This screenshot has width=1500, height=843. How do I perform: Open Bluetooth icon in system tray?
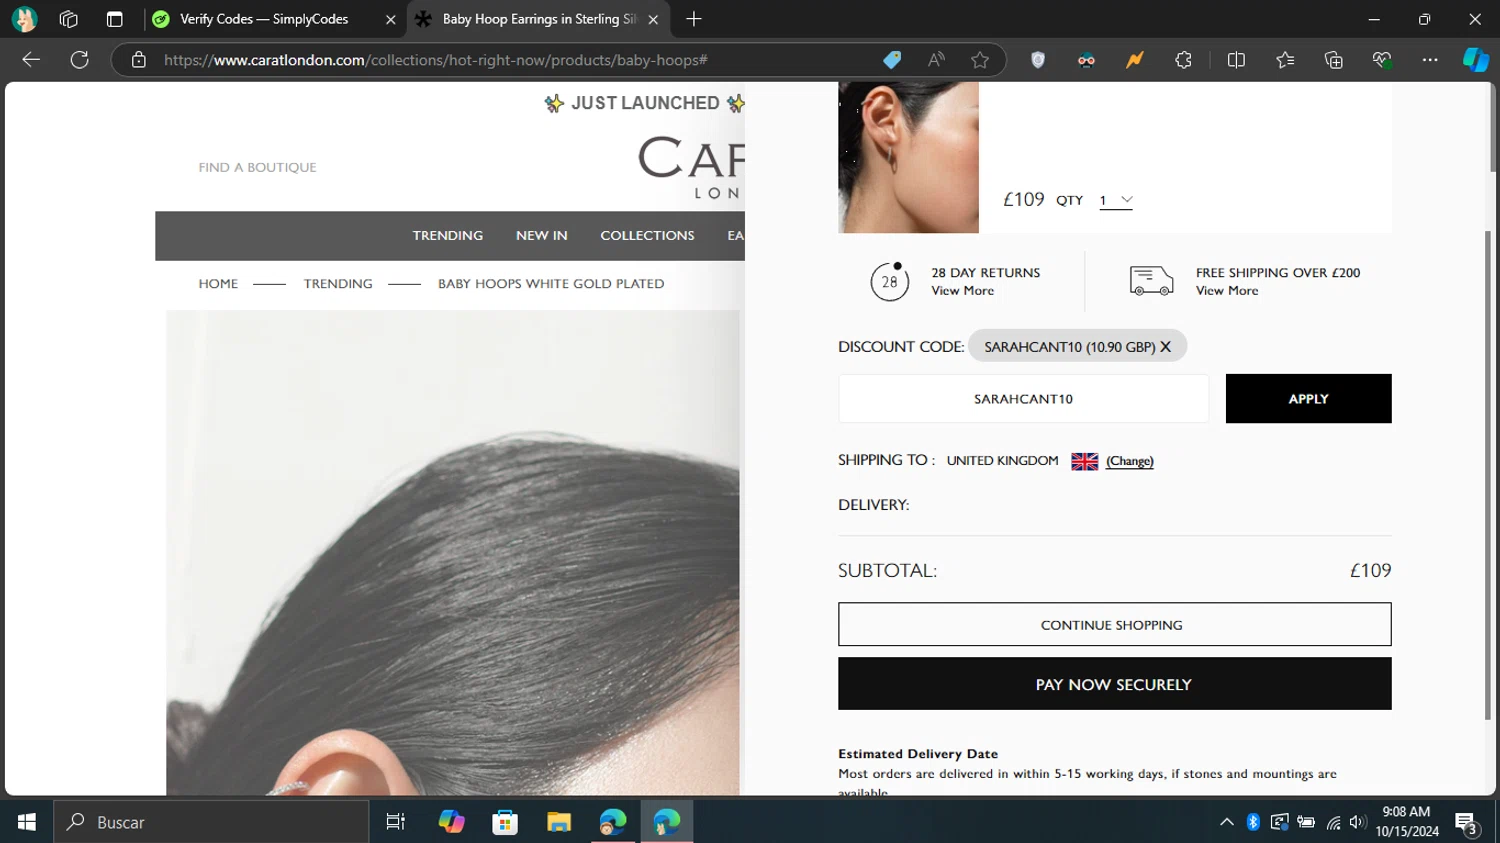click(x=1253, y=822)
